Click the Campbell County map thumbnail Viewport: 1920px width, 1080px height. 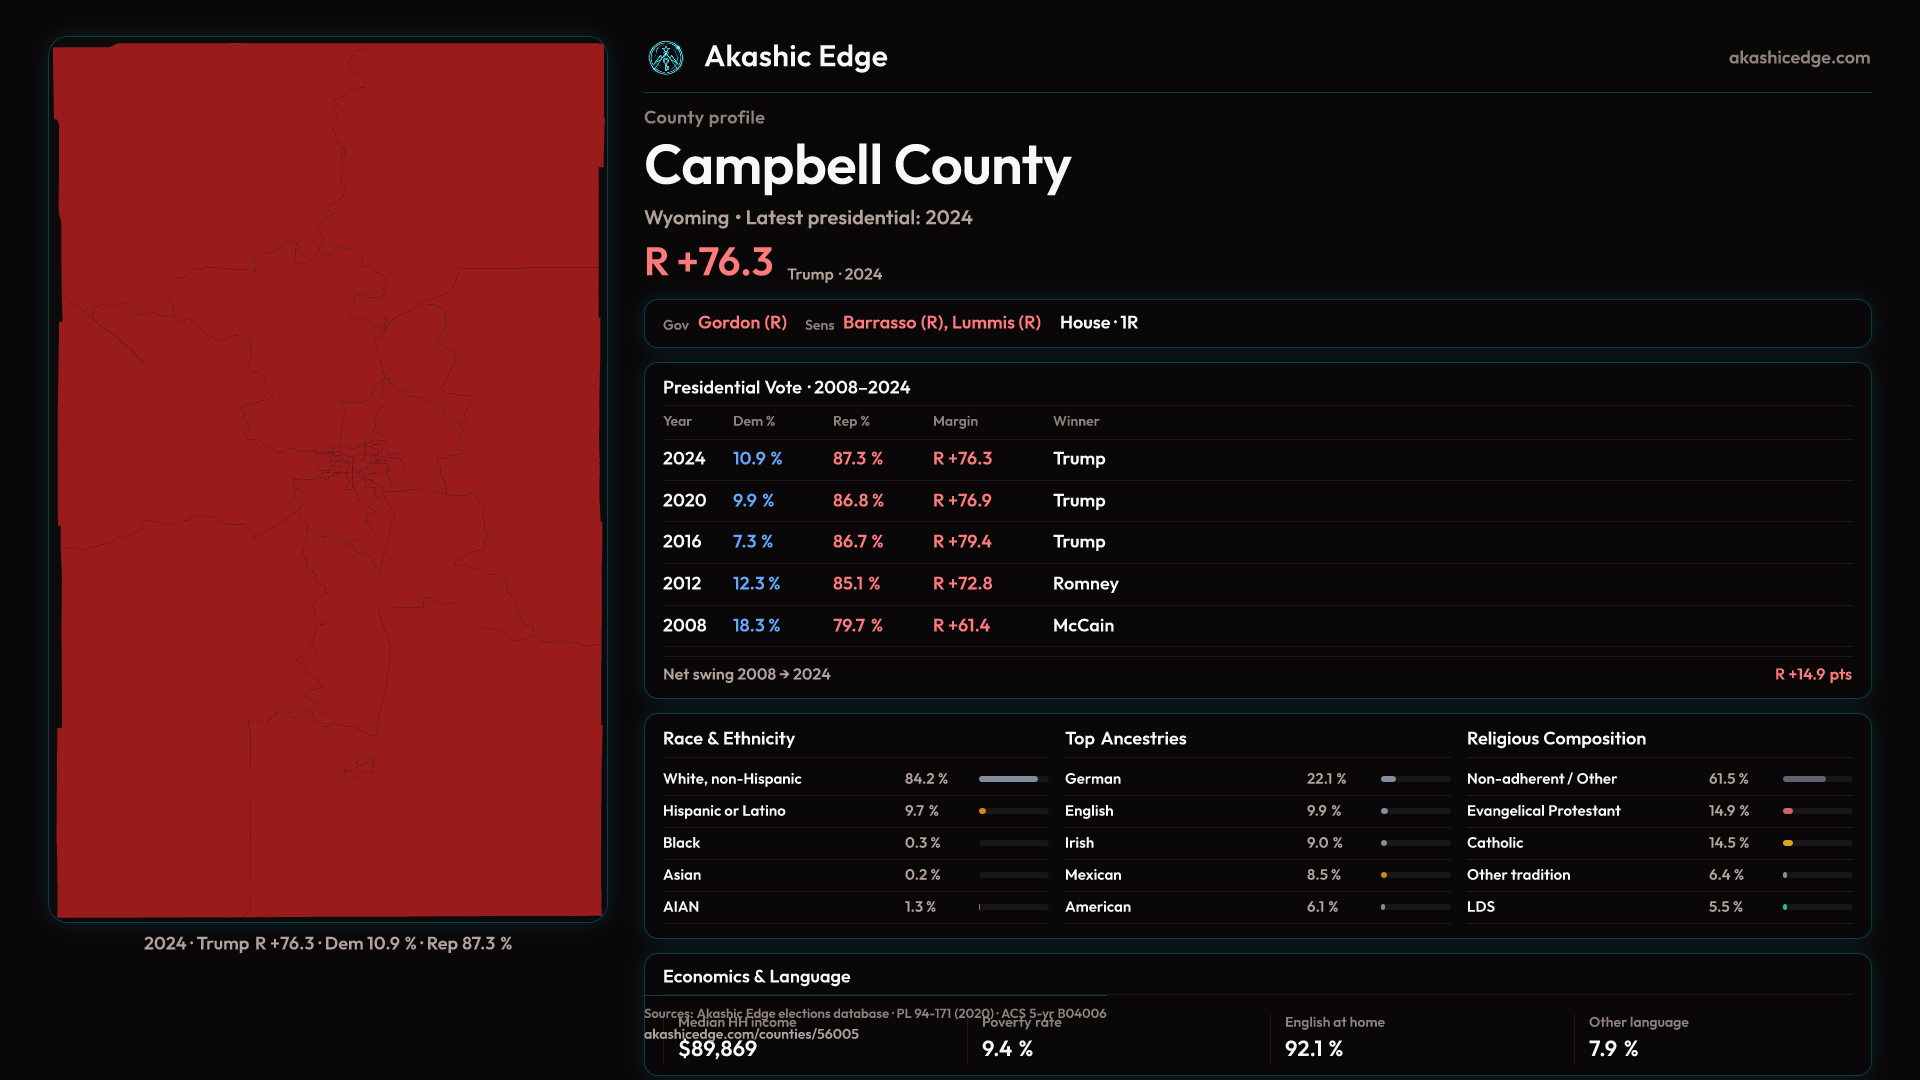pos(328,480)
